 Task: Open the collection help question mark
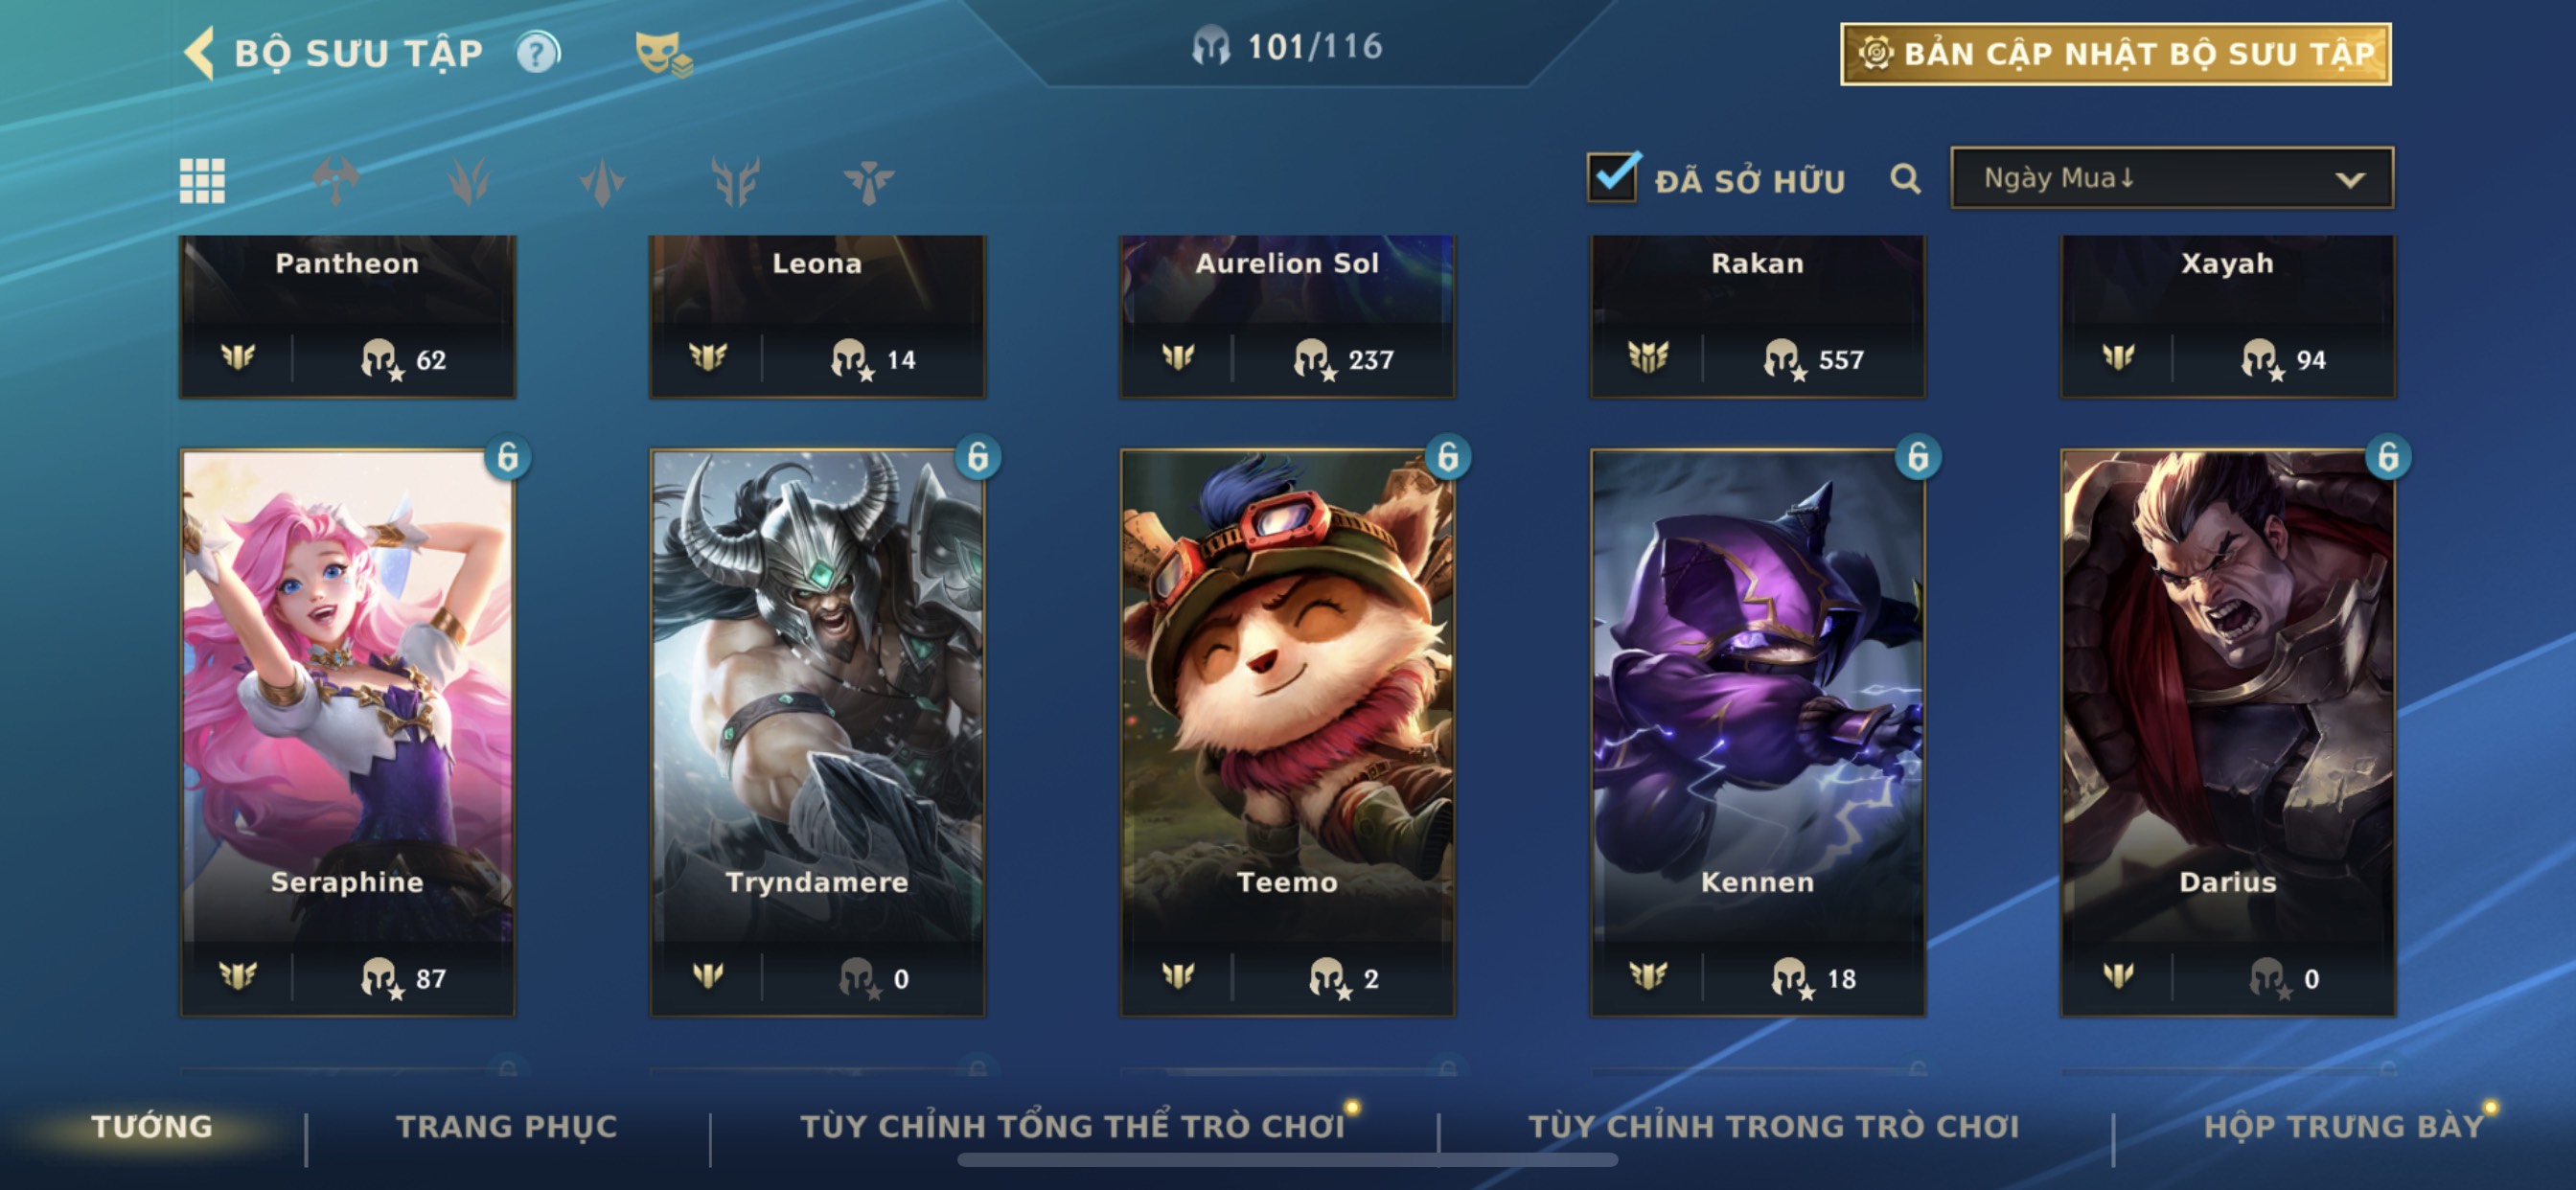538,52
